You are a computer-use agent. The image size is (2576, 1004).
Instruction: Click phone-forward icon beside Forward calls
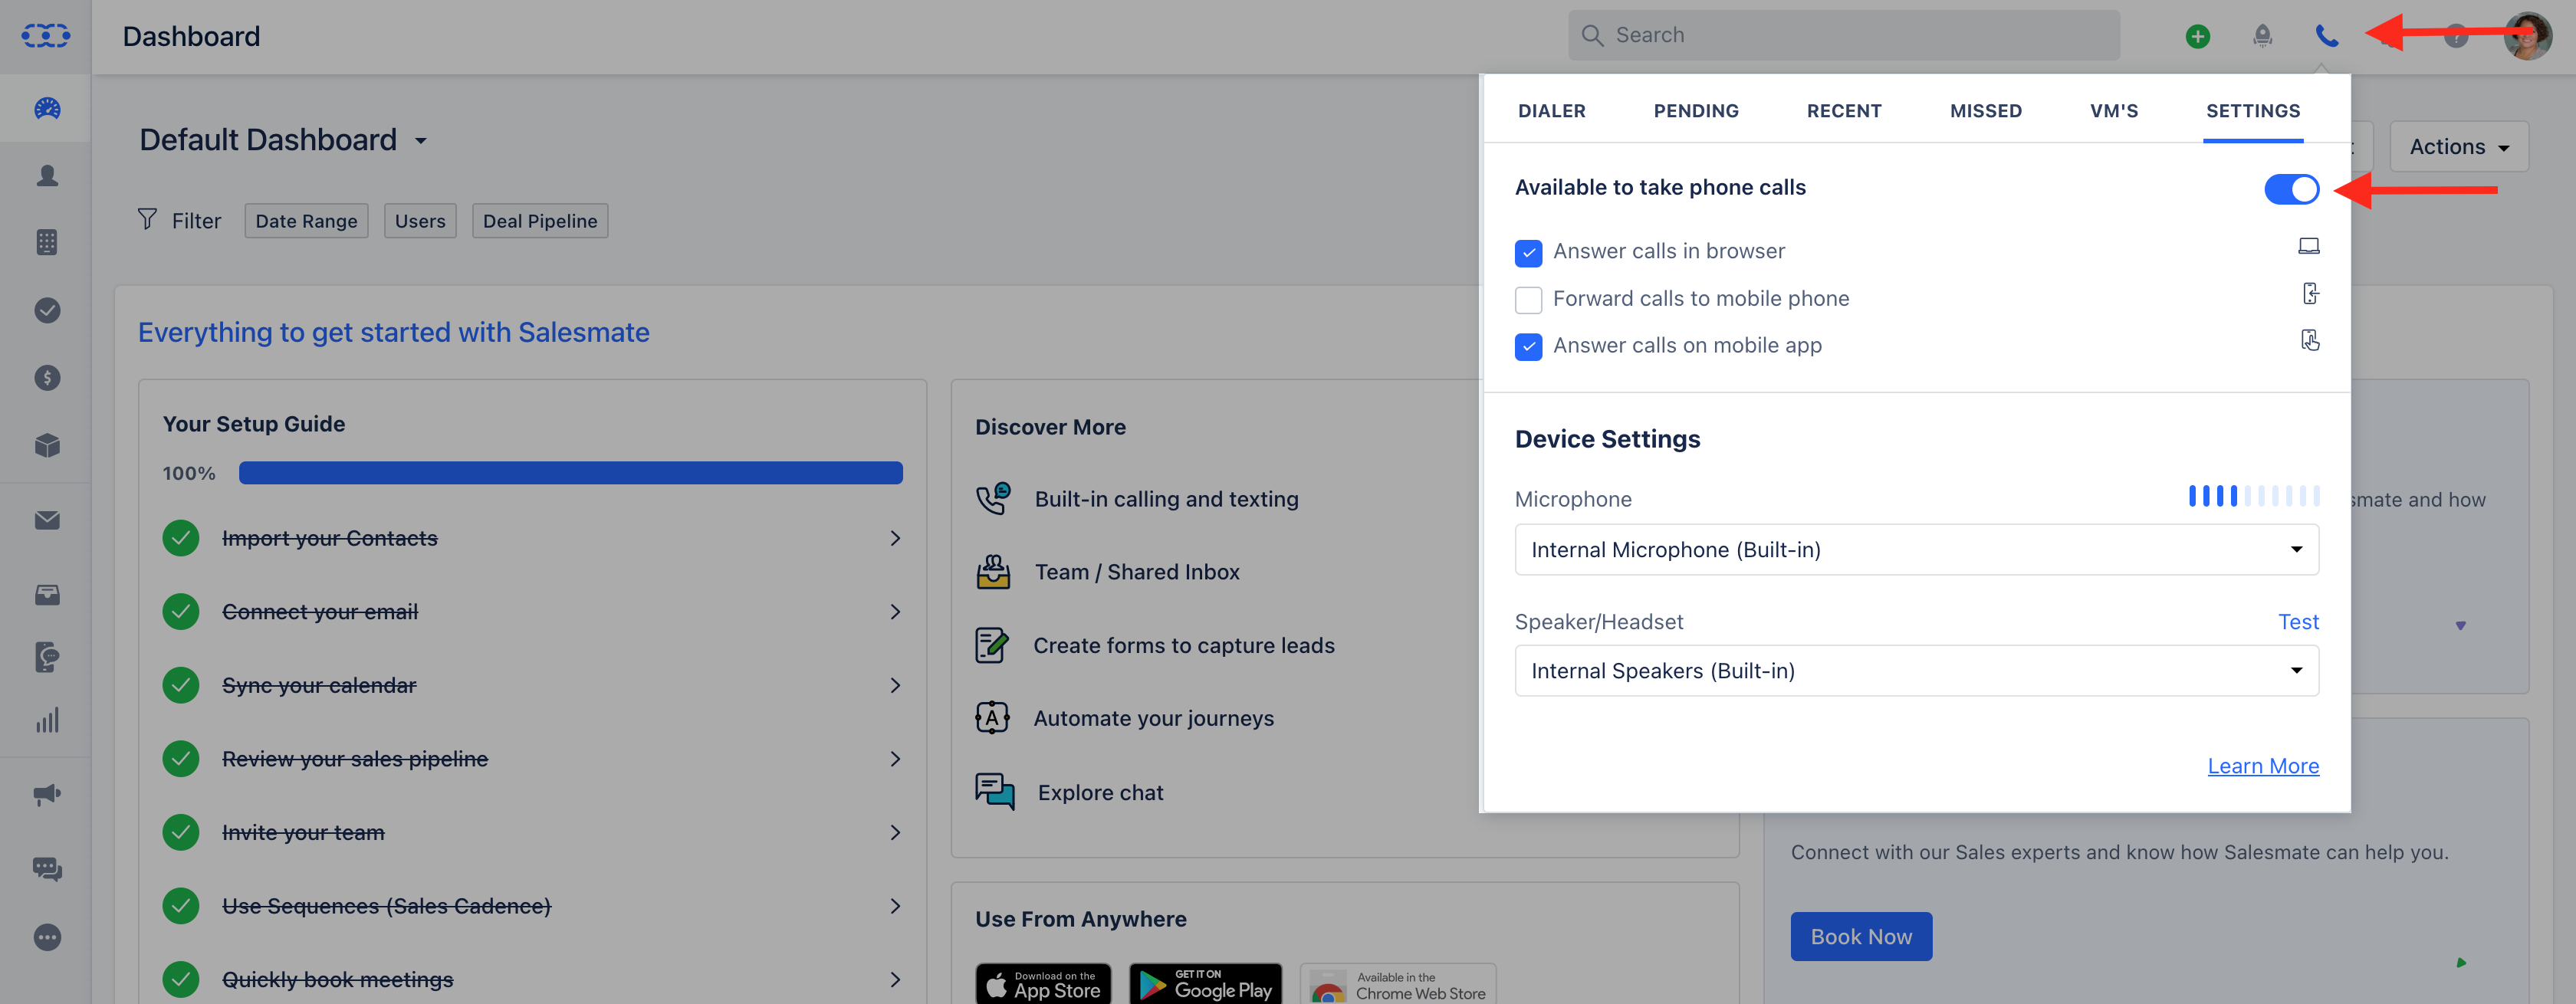click(x=2310, y=293)
